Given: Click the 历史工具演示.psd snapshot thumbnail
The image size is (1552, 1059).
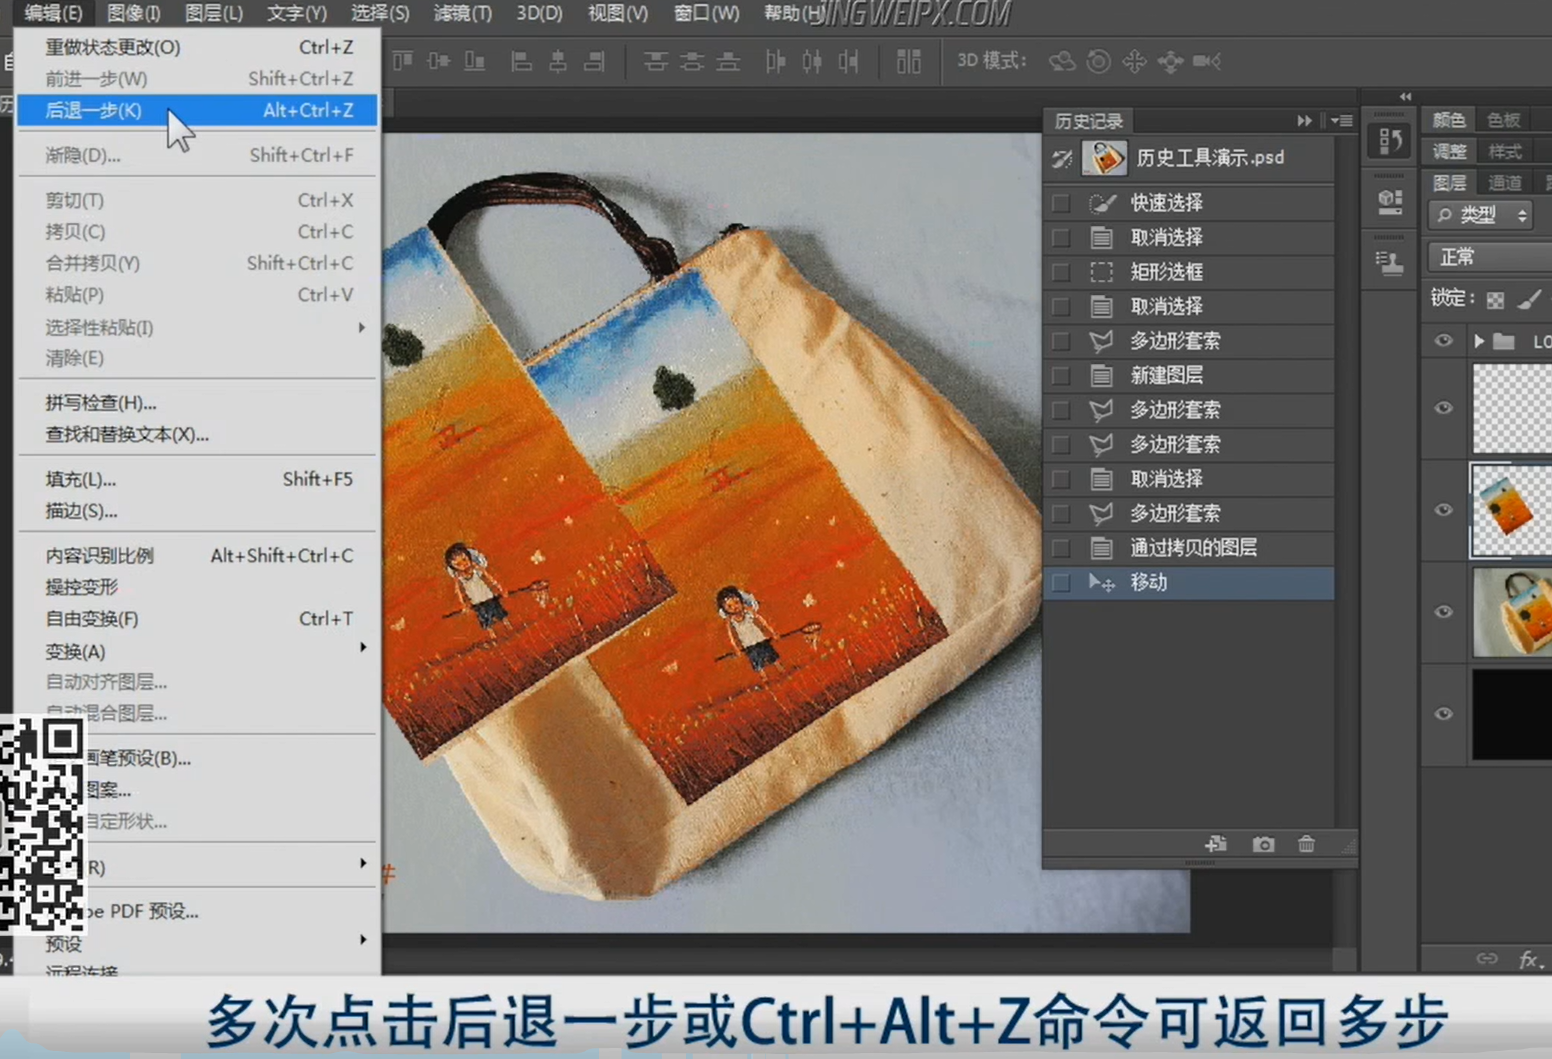Looking at the screenshot, I should click(x=1105, y=158).
